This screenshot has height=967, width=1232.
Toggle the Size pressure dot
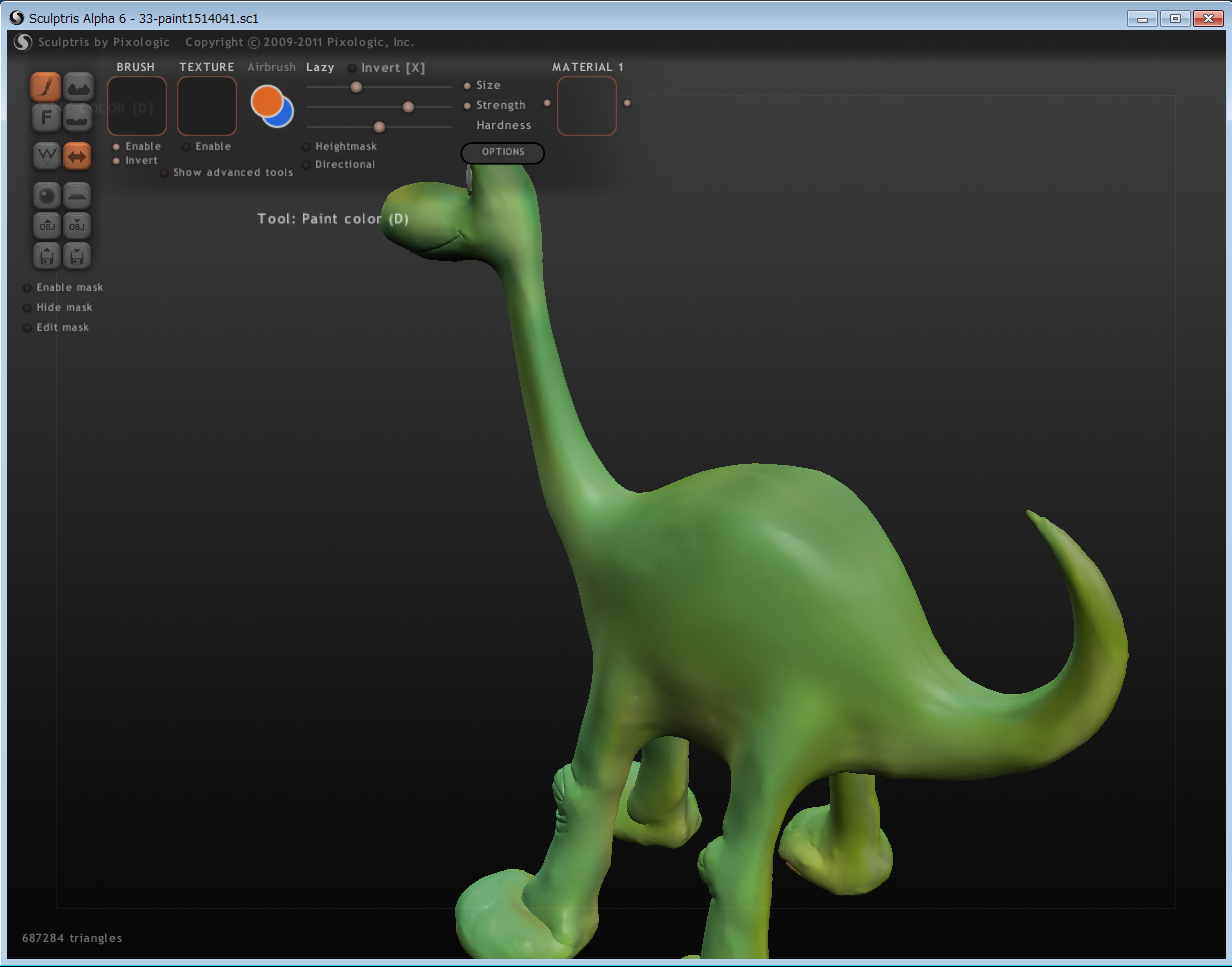(x=467, y=86)
